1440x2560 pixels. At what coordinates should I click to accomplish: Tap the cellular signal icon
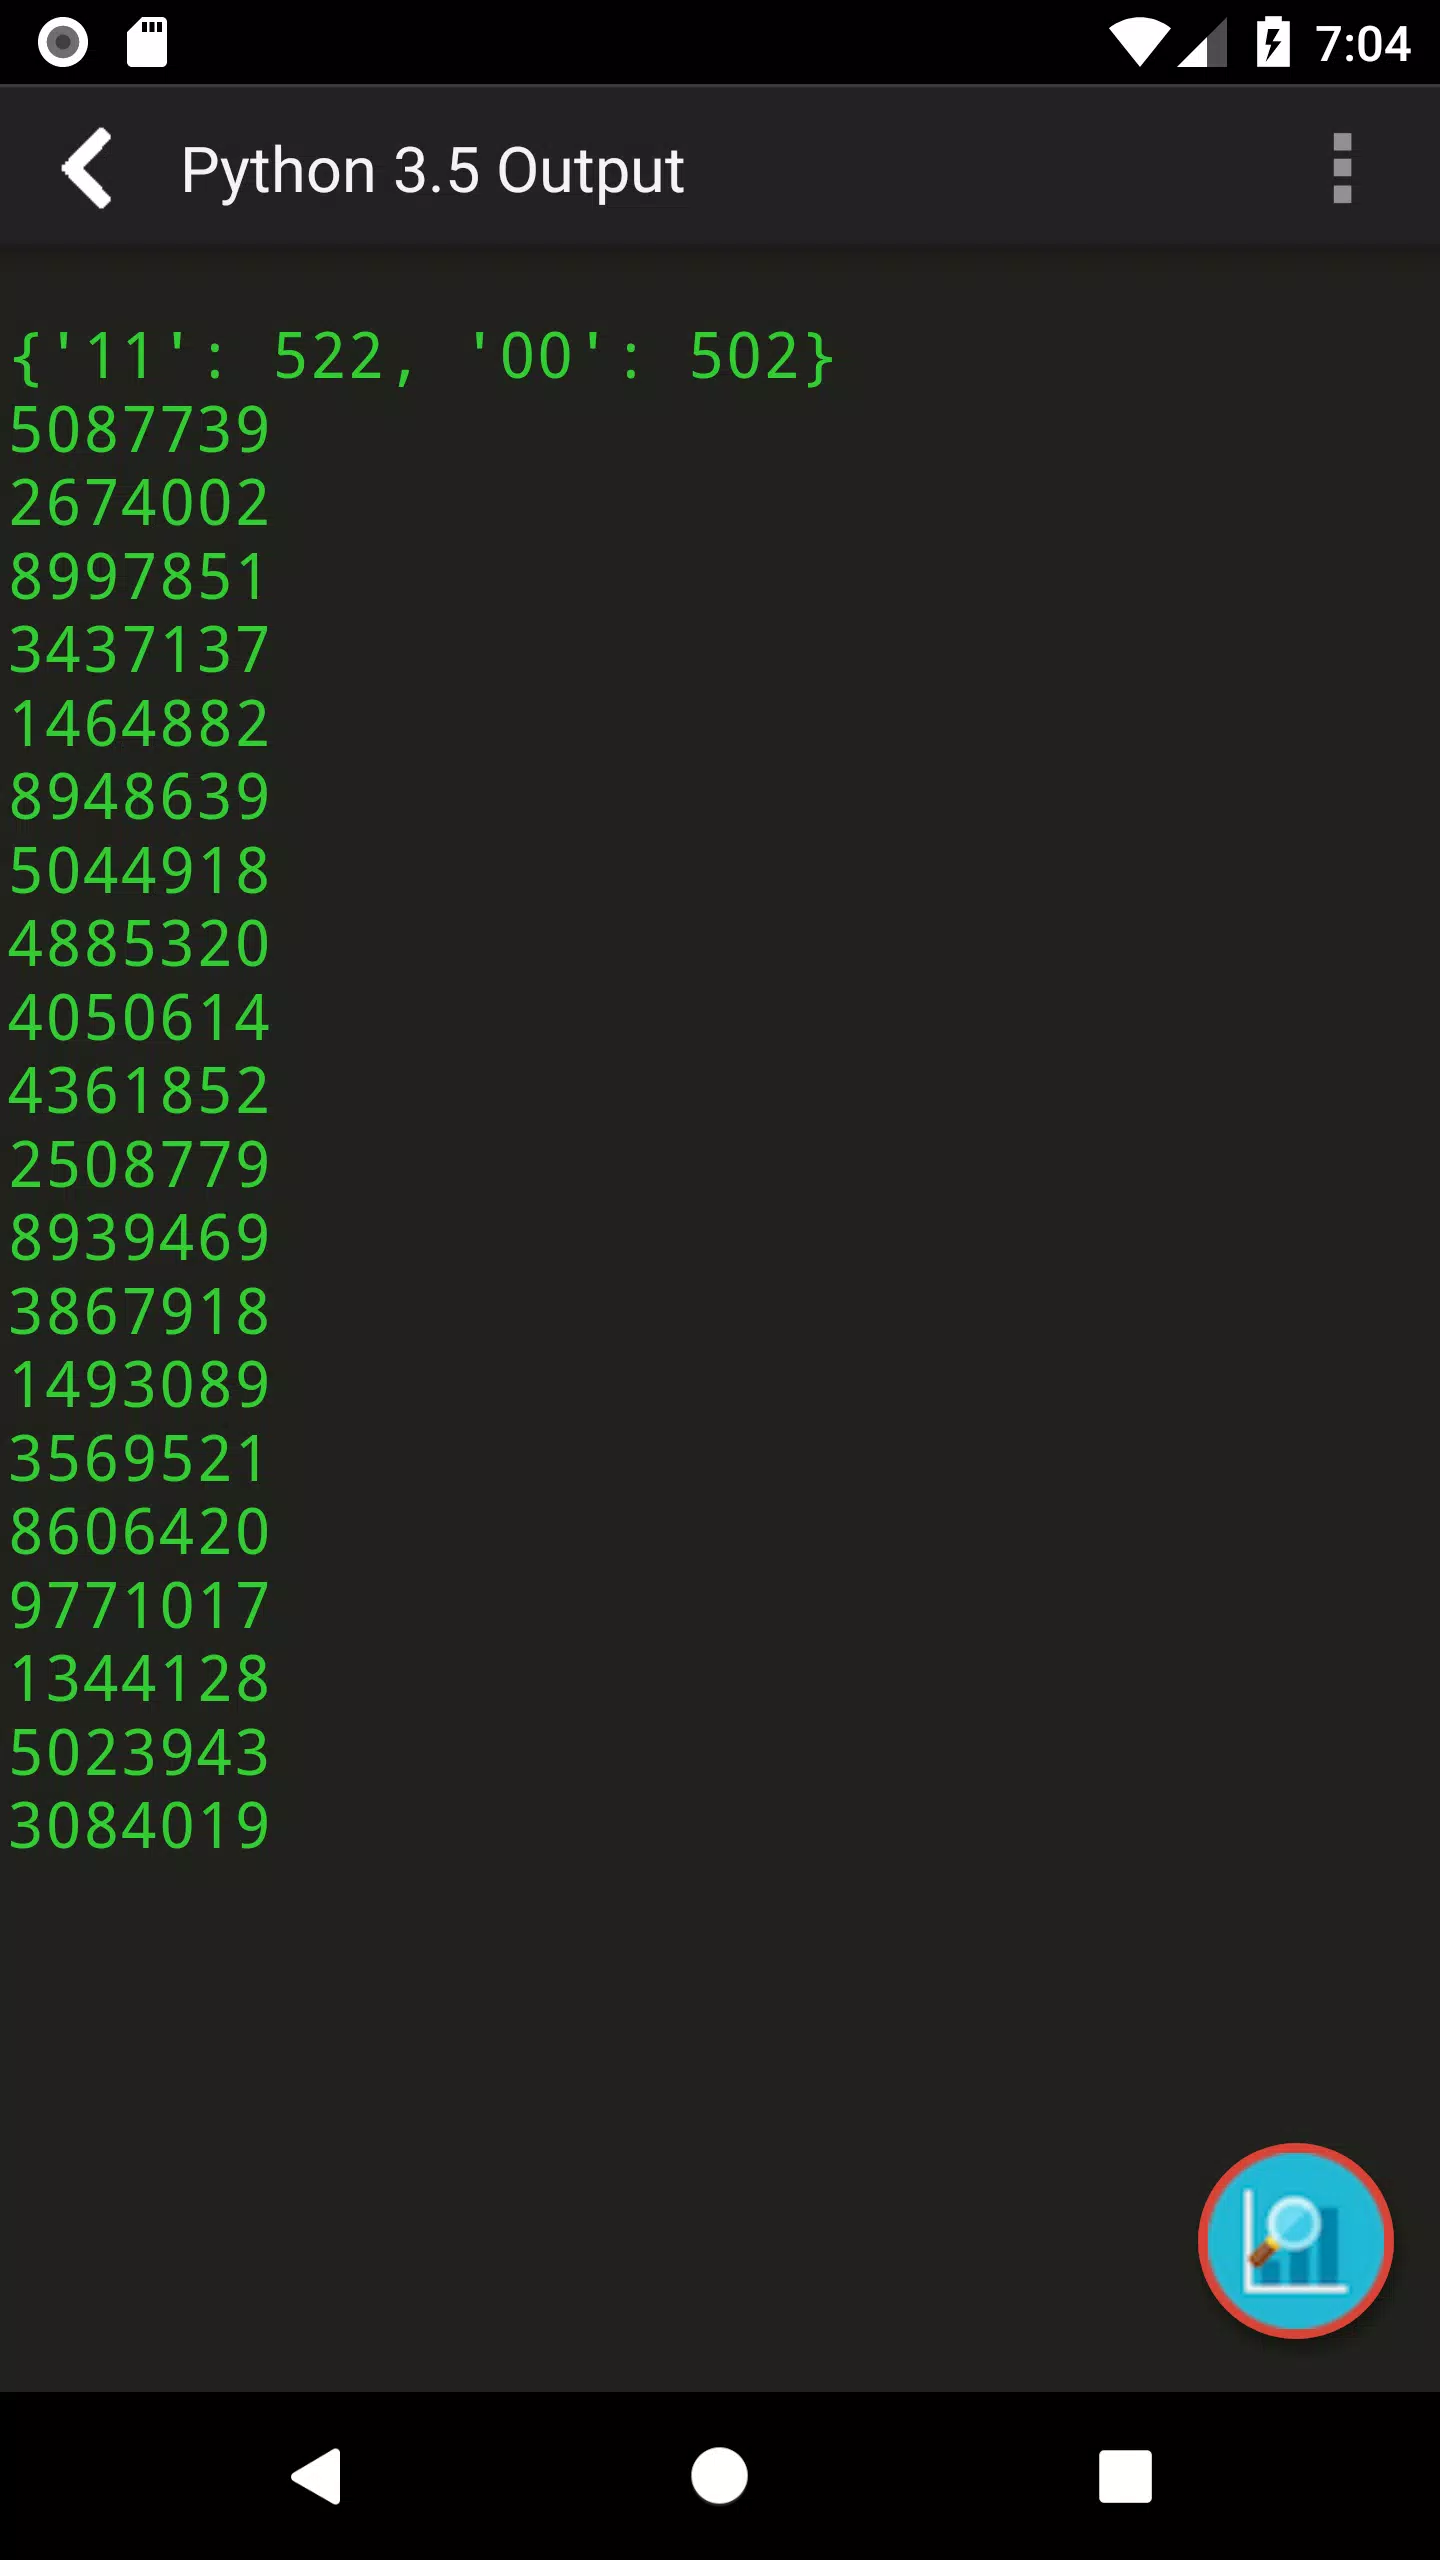(1201, 43)
